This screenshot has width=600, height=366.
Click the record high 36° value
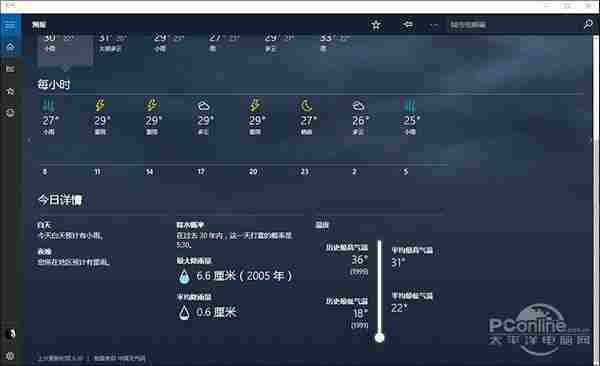(360, 260)
